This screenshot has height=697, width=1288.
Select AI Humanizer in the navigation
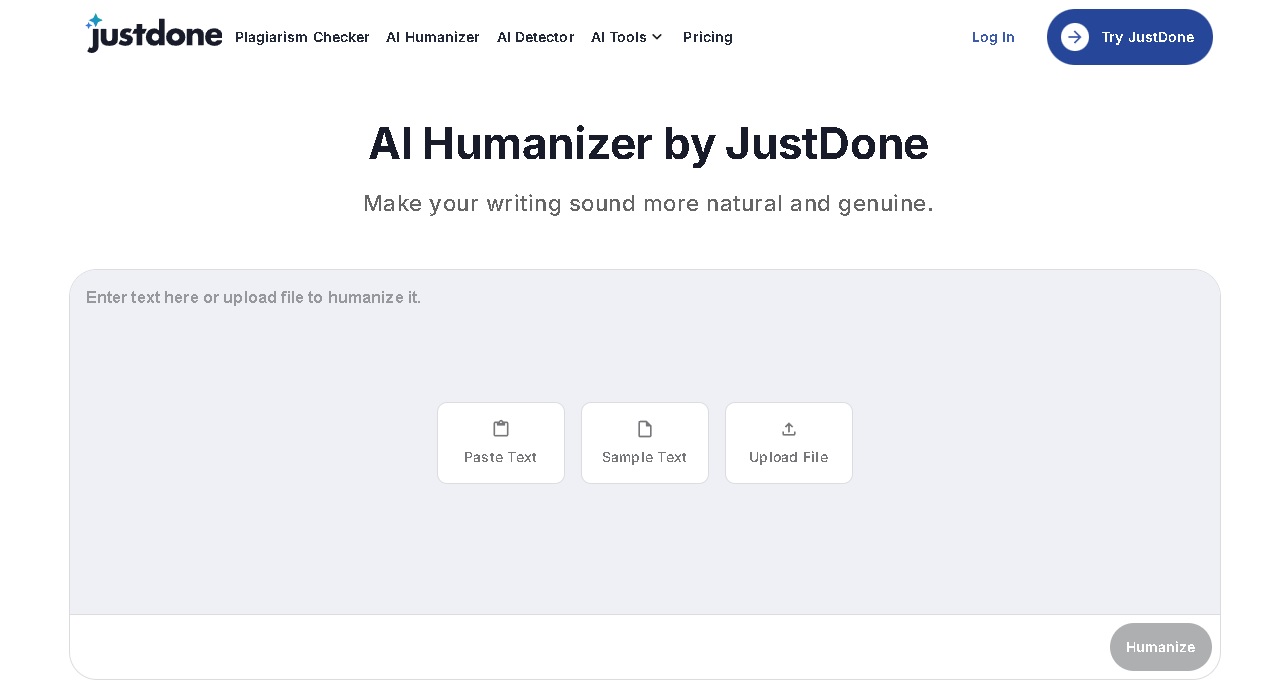(x=433, y=37)
